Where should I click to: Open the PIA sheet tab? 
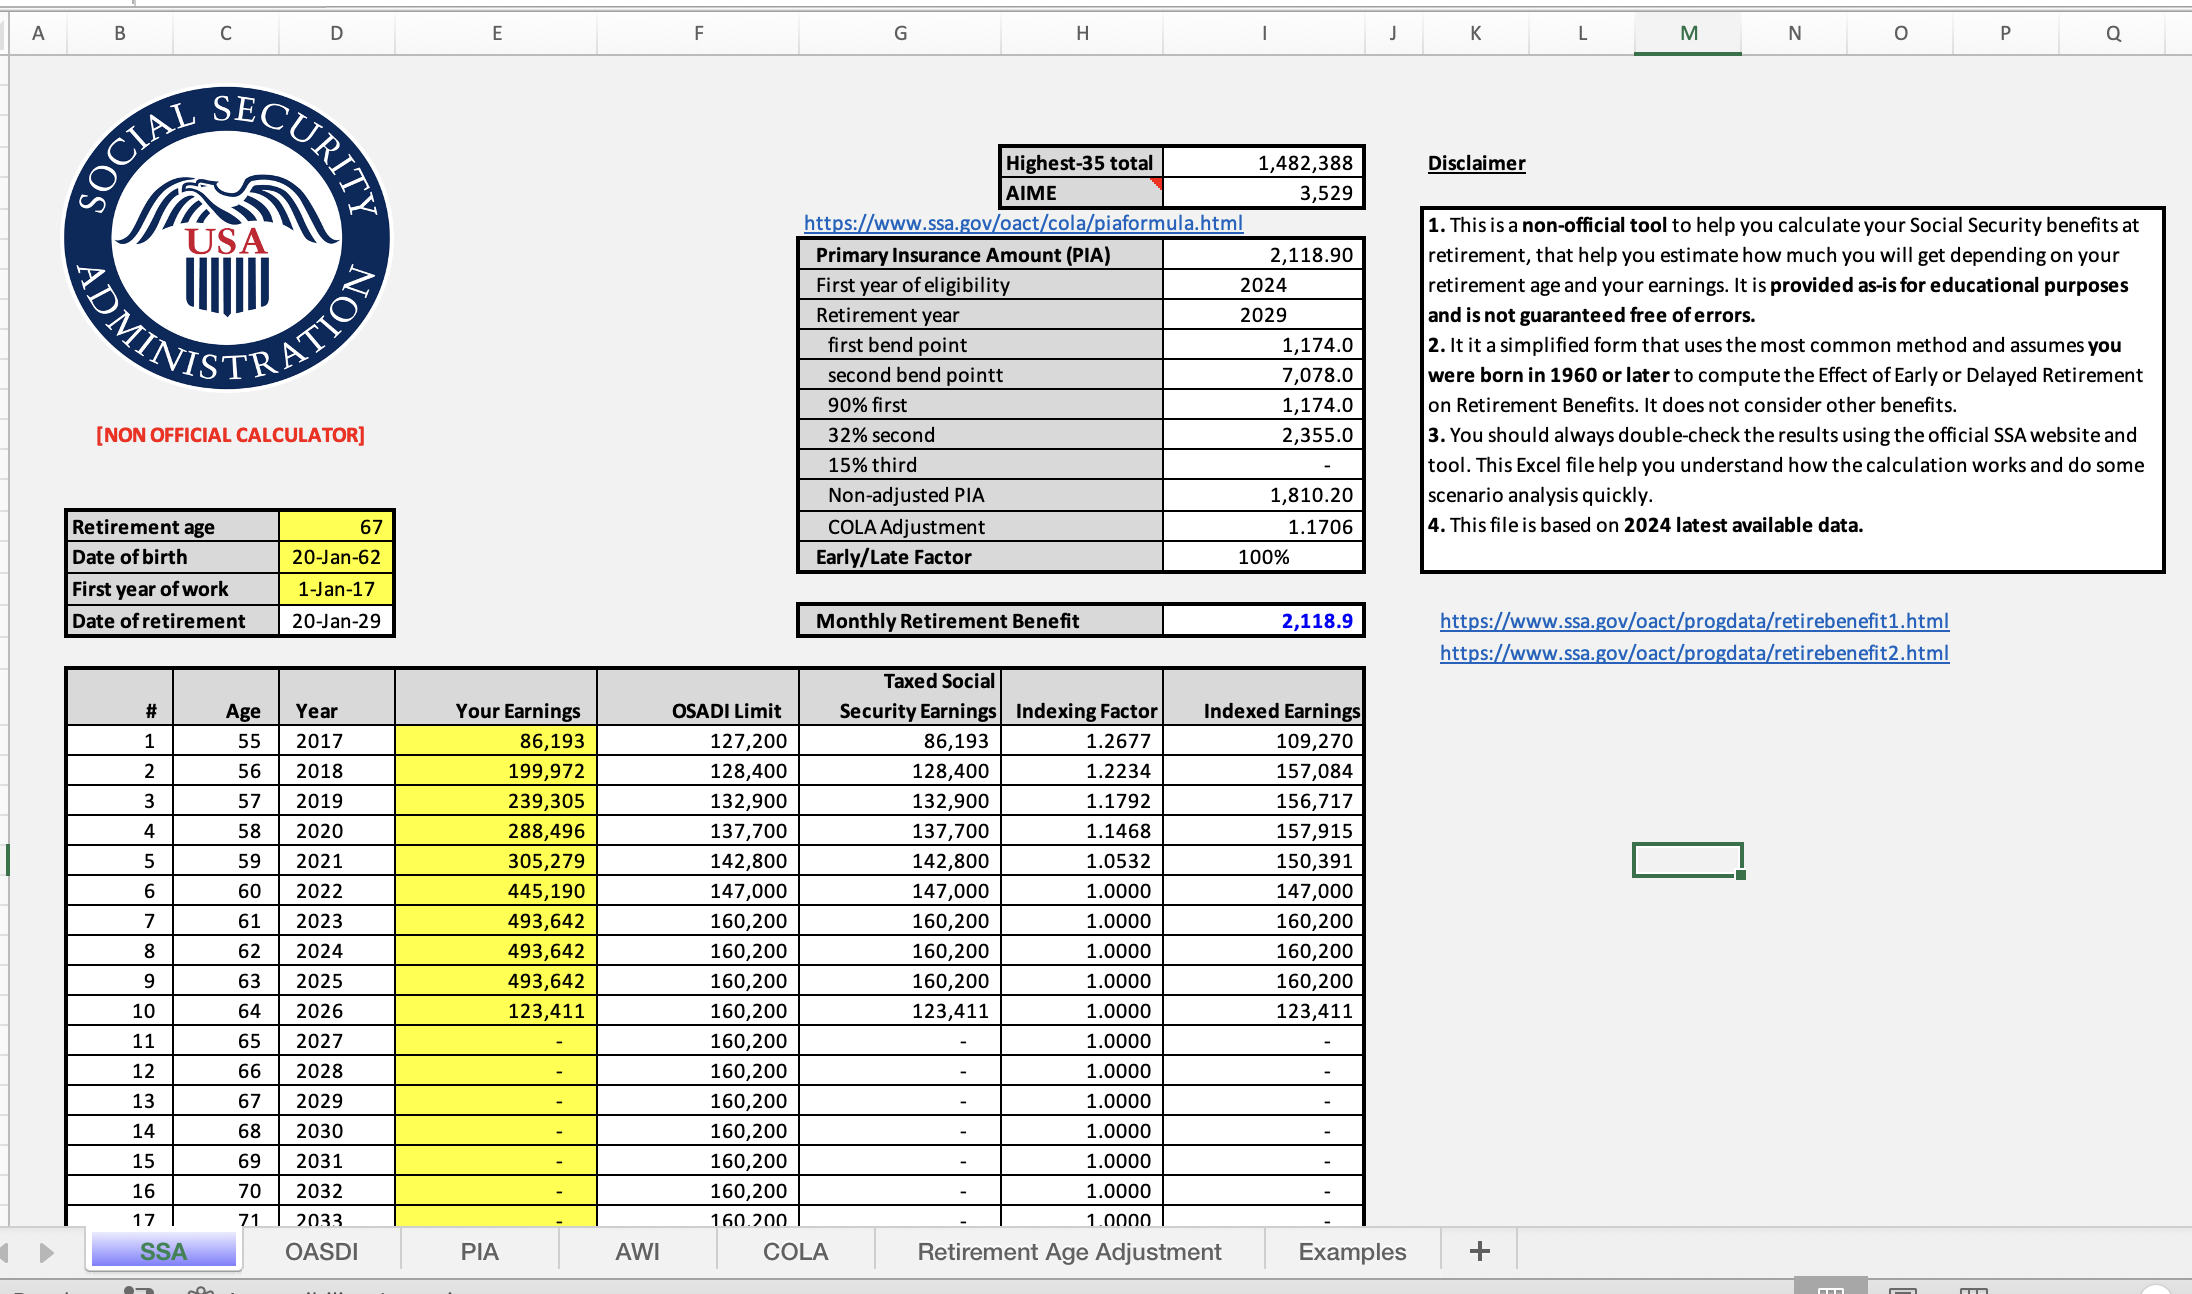[x=479, y=1251]
